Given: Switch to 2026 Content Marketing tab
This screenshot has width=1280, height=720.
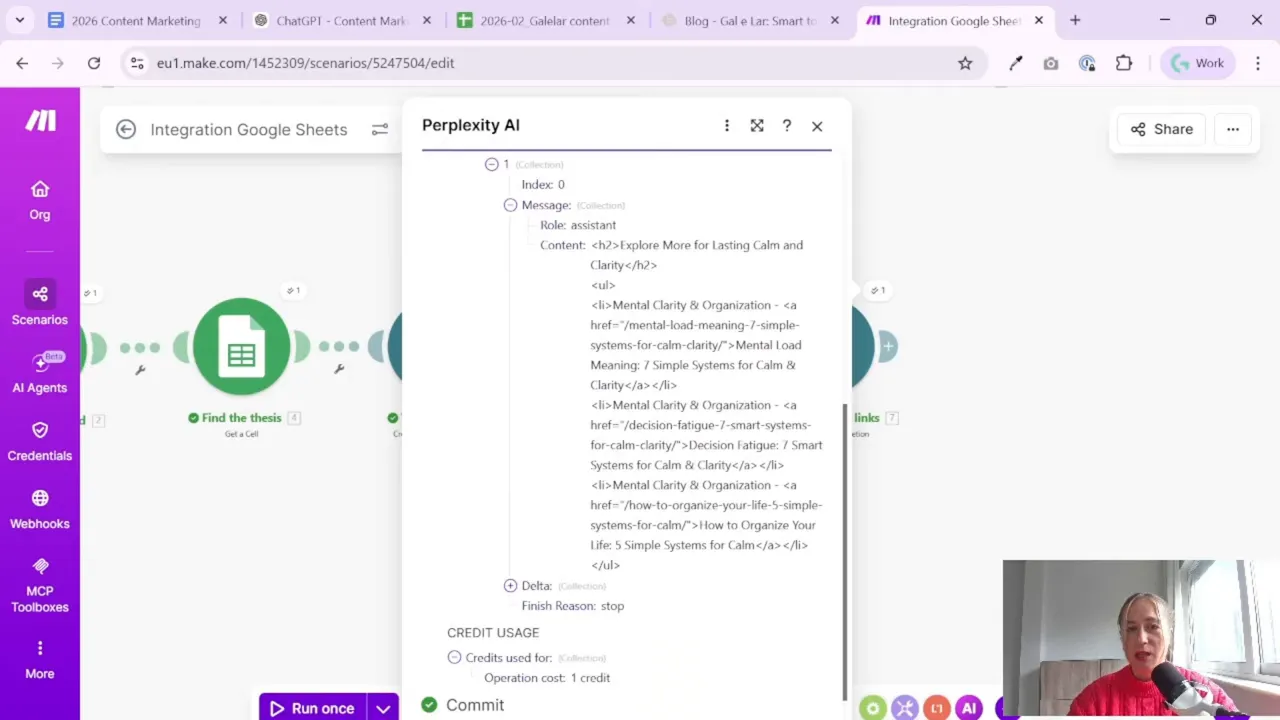Looking at the screenshot, I should click(x=136, y=20).
